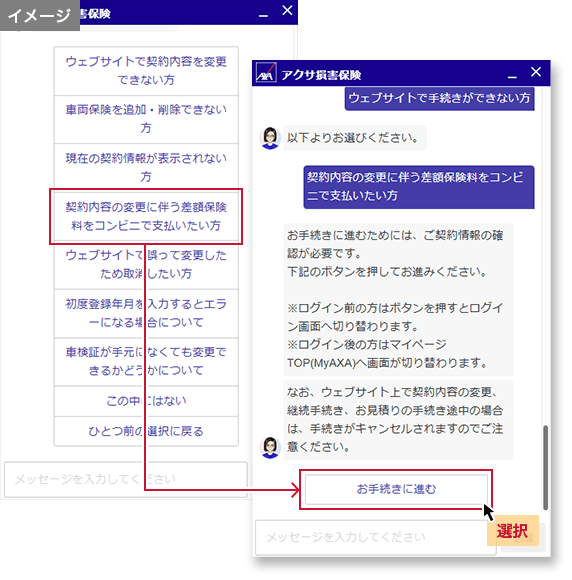Select 車検証が手元になくても変更できるかどうかについて option
The image size is (572, 580).
(146, 362)
